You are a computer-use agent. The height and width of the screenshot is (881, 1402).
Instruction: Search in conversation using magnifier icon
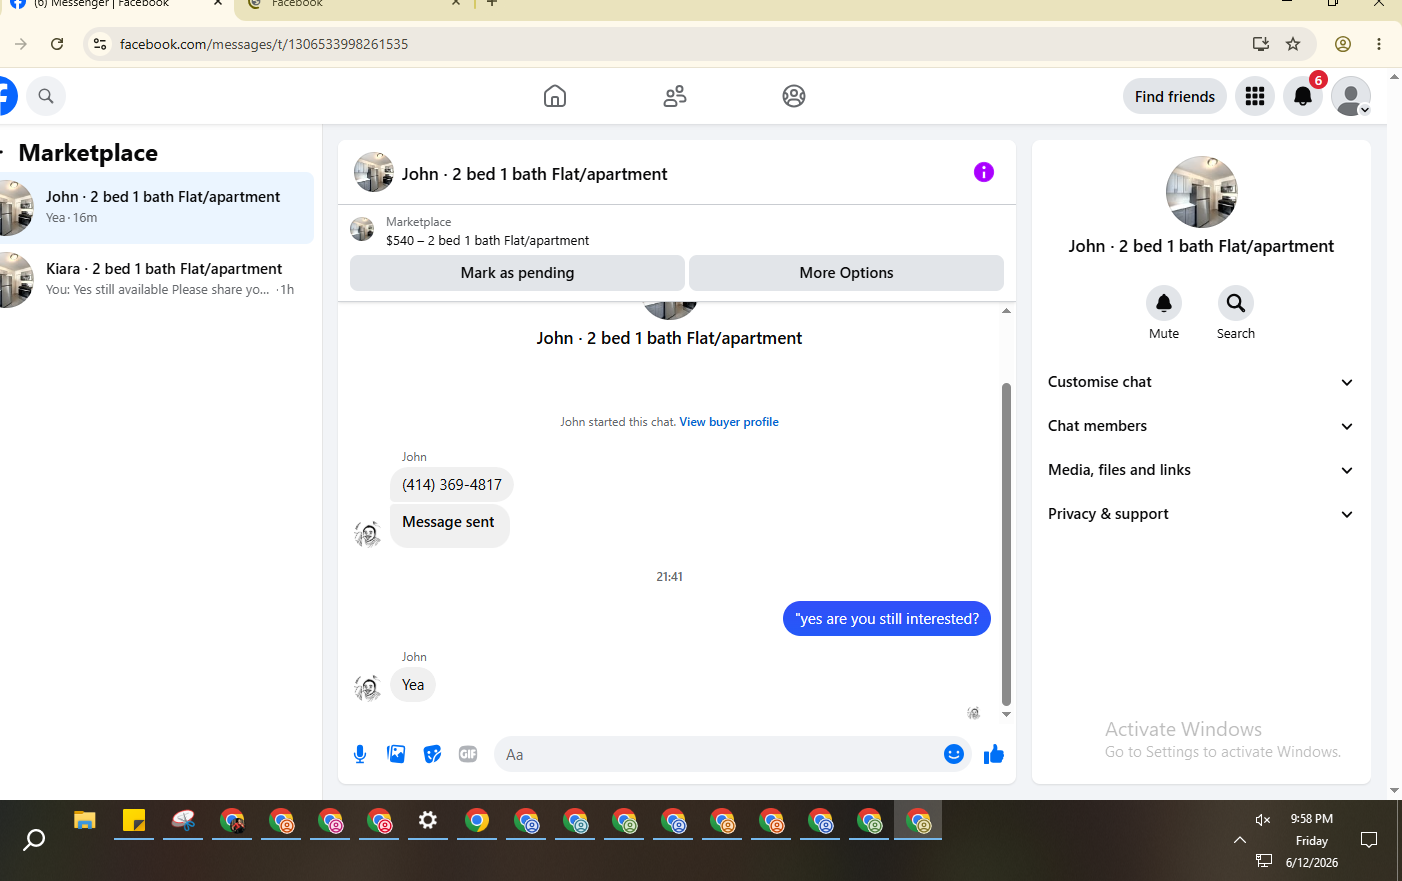[1236, 303]
